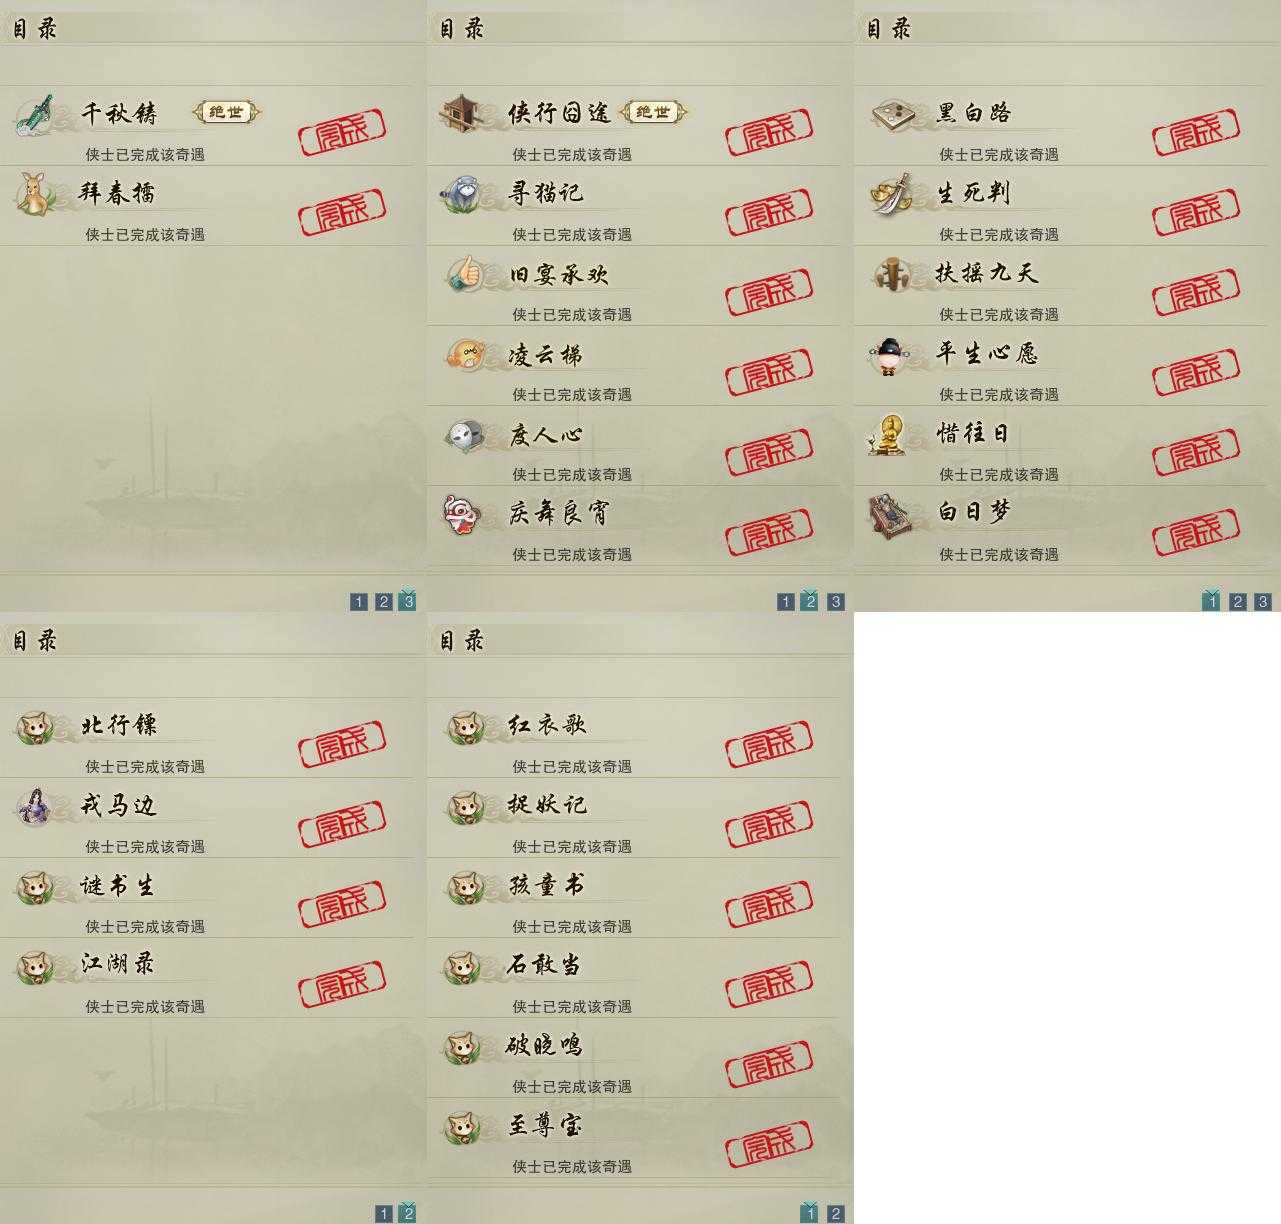This screenshot has width=1281, height=1224.
Task: Click the lion dance icon beside 庆舞良宵
Action: (461, 514)
